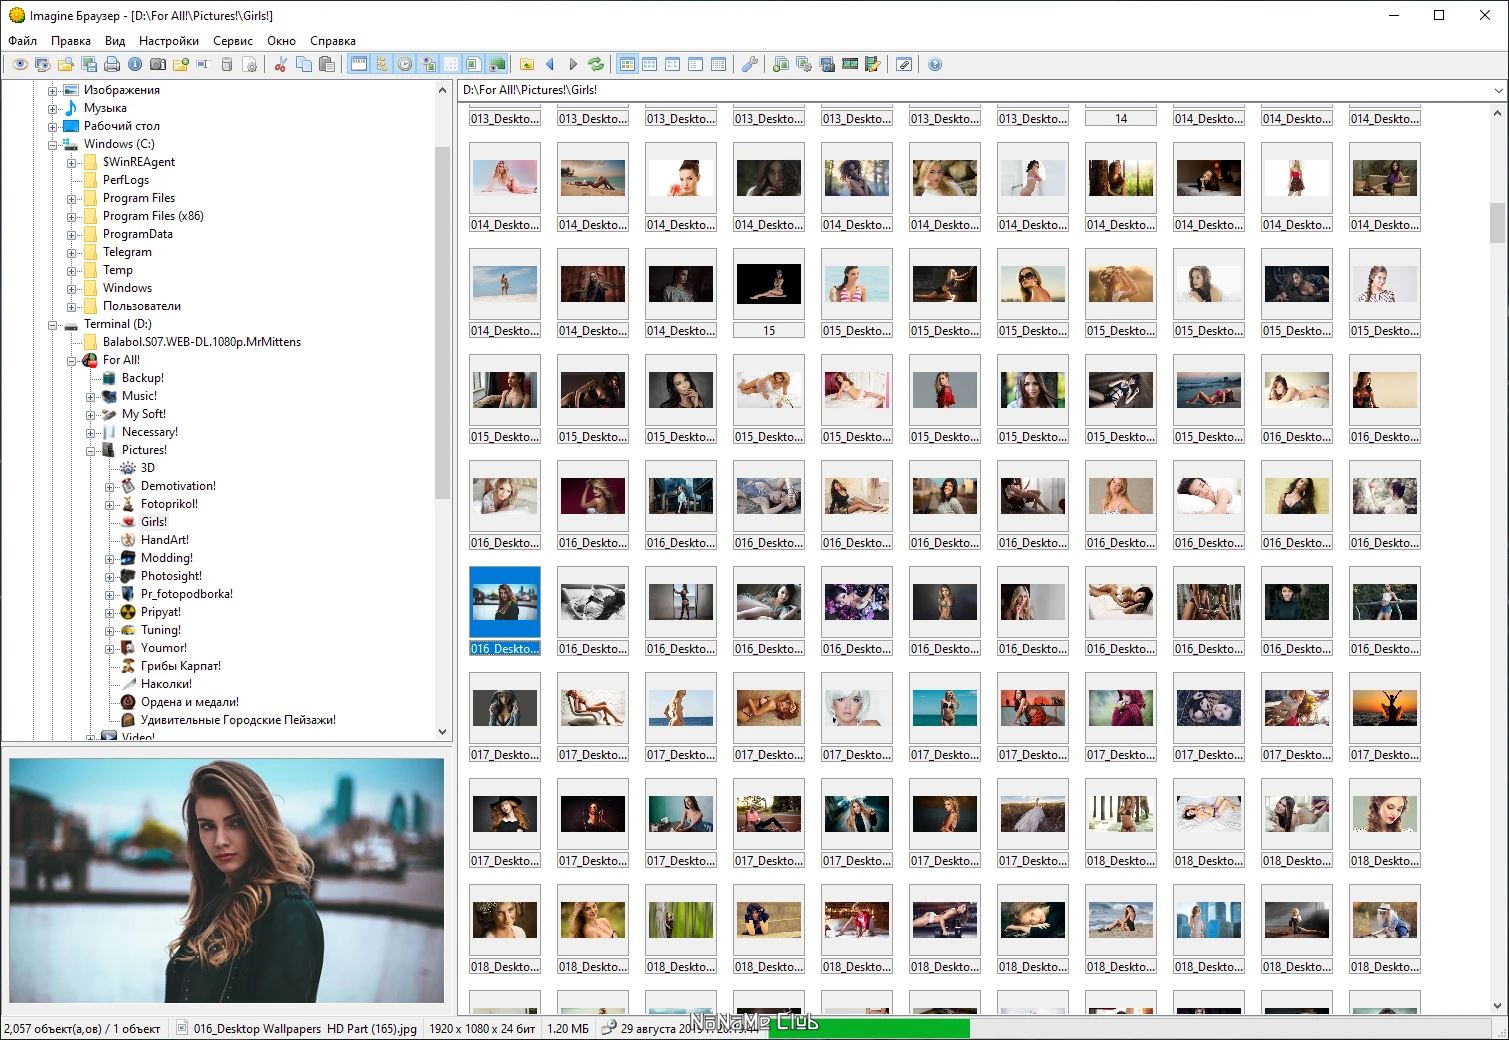
Task: Toggle the first highlighted window panel button
Action: click(358, 64)
